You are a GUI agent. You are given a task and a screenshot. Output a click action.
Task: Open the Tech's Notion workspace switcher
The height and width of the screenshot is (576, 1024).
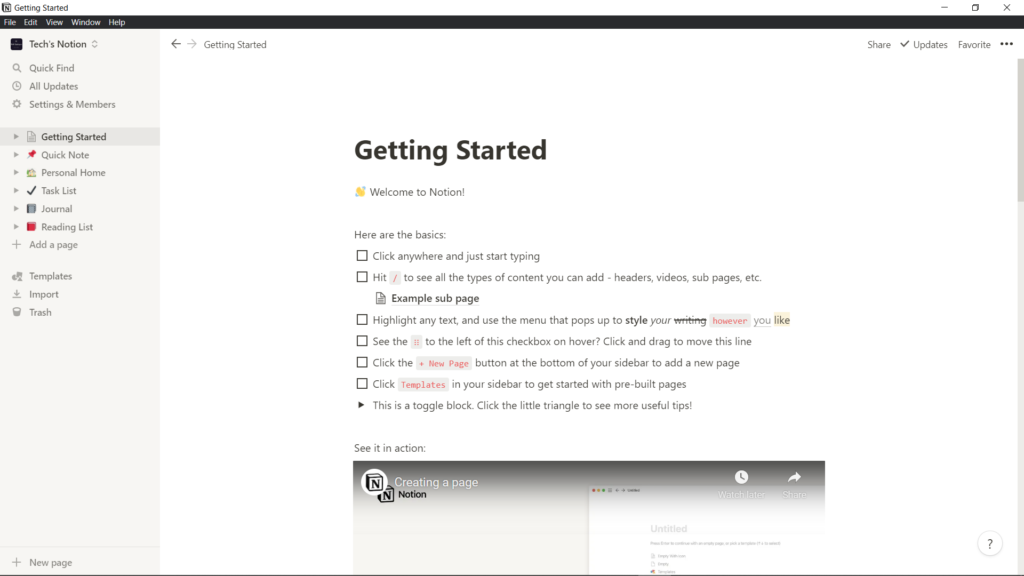(55, 44)
